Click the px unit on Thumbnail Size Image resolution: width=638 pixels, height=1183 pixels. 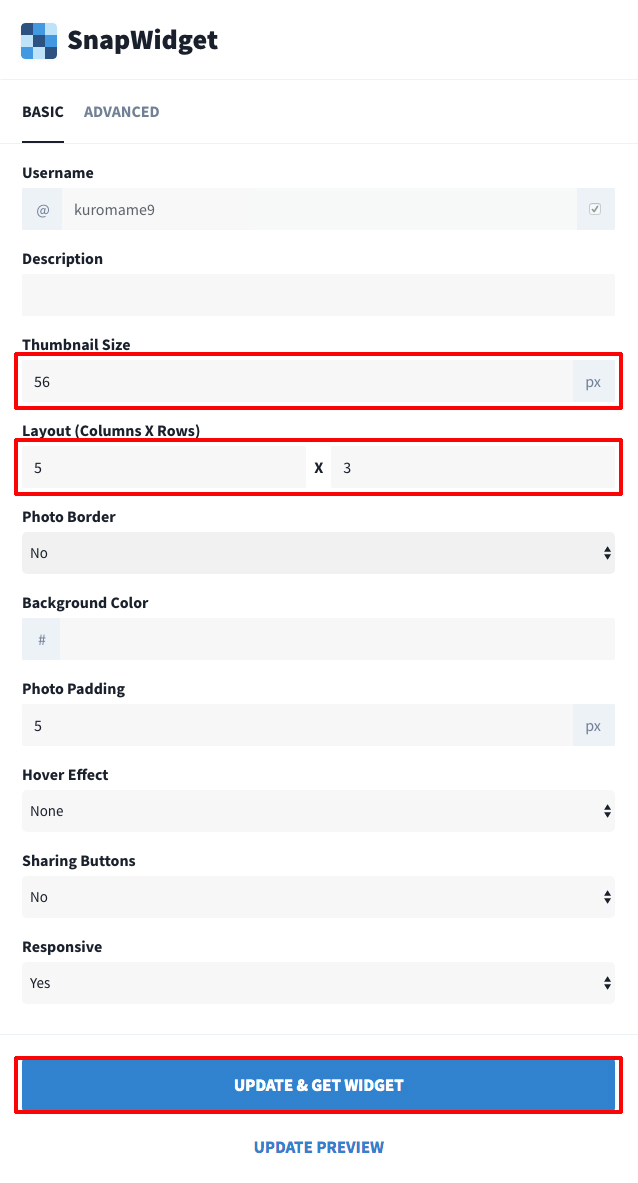(594, 382)
